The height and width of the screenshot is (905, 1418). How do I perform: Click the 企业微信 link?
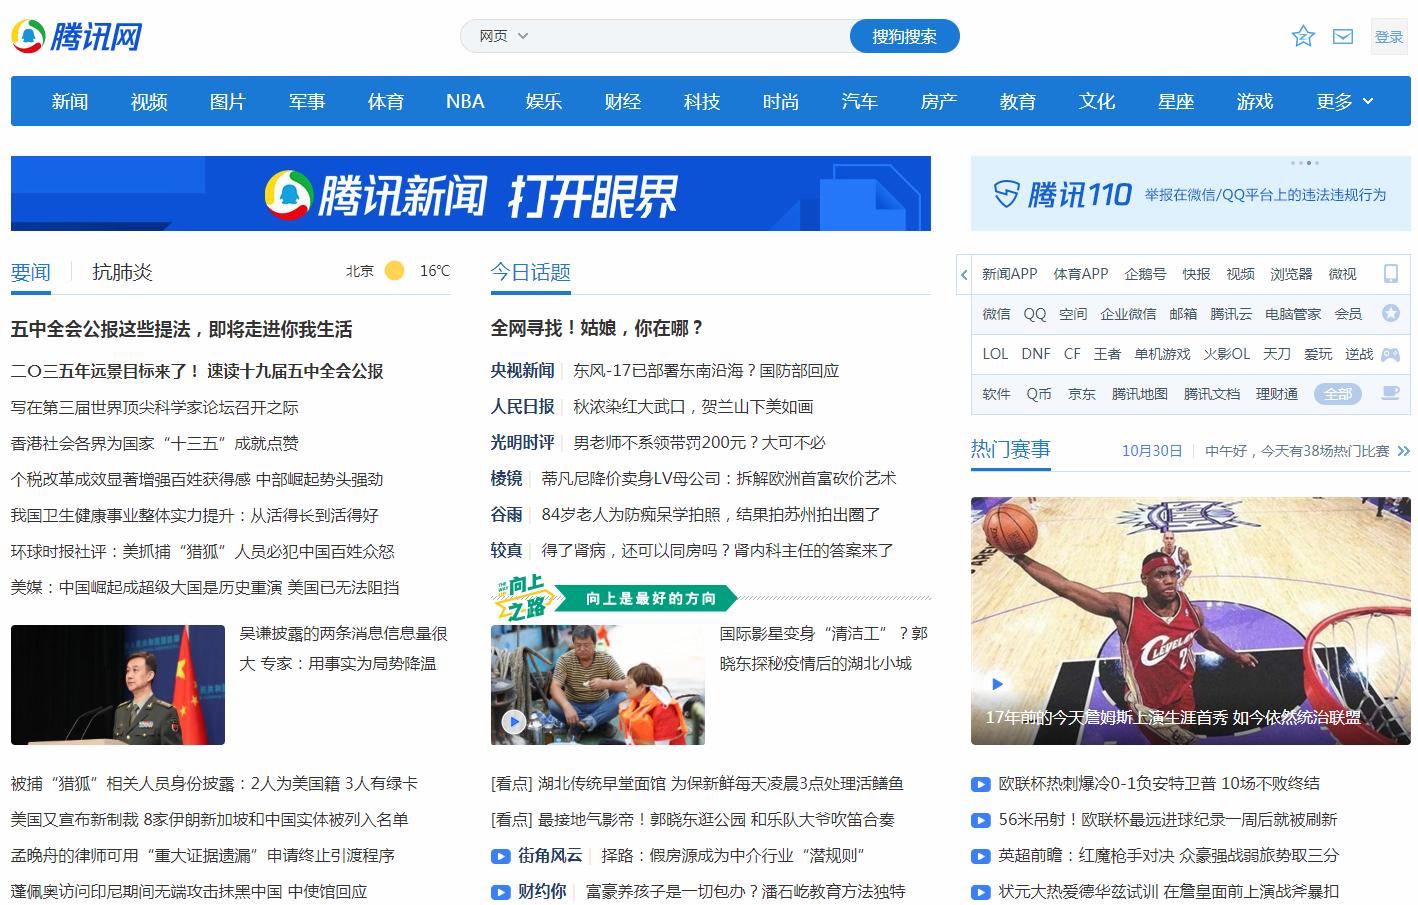[1128, 314]
